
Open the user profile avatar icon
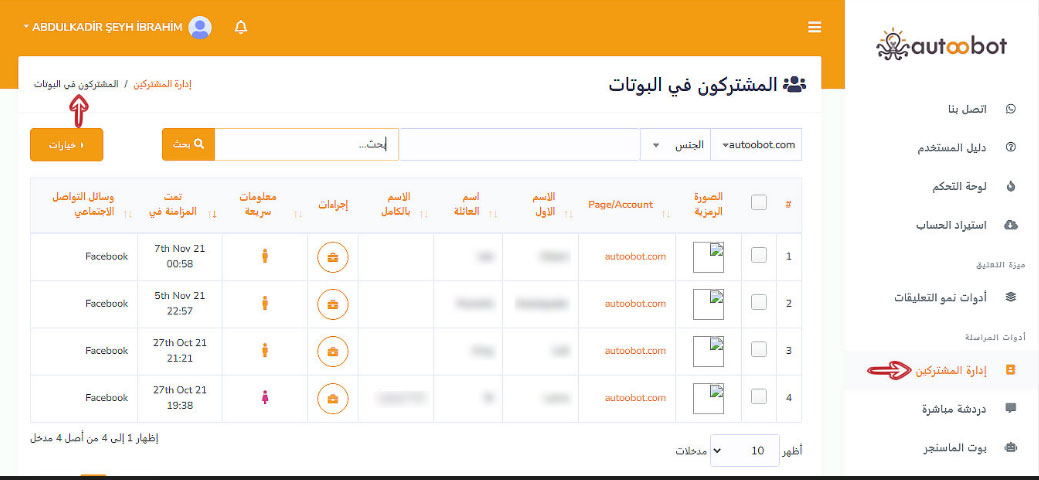coord(200,27)
